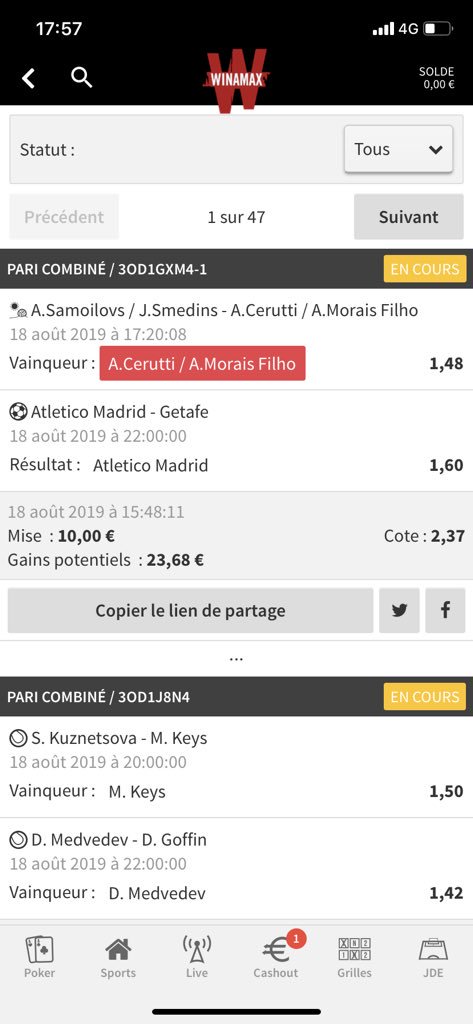Image resolution: width=473 pixels, height=1024 pixels.
Task: Open the S. Kuznetsova - M. Keys match
Action: coord(119,738)
